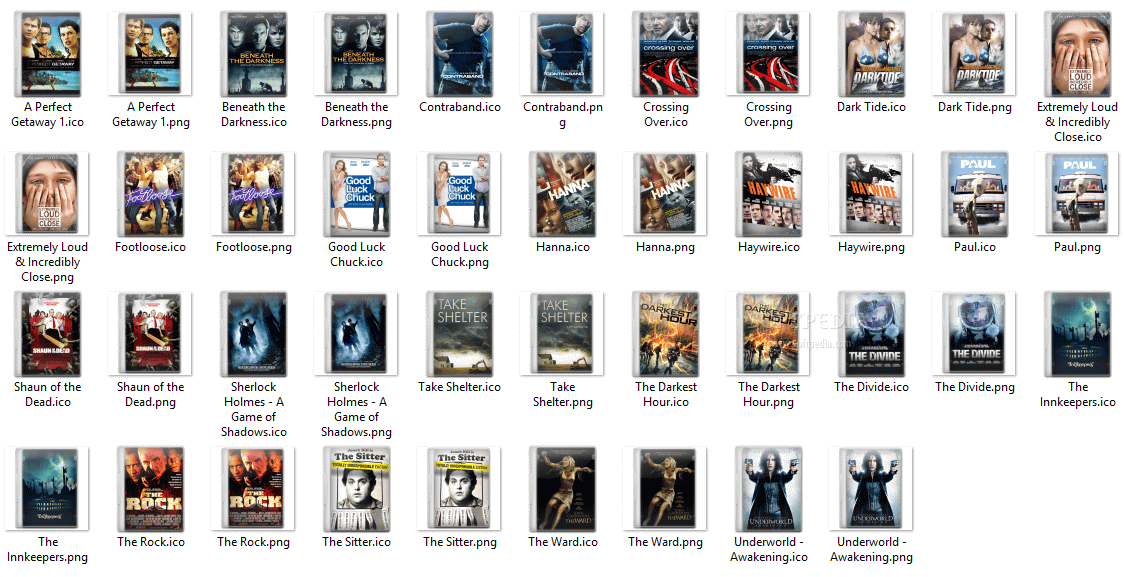This screenshot has width=1124, height=577.
Task: Choose the Good Luck Chuck.png icon
Action: tap(459, 194)
